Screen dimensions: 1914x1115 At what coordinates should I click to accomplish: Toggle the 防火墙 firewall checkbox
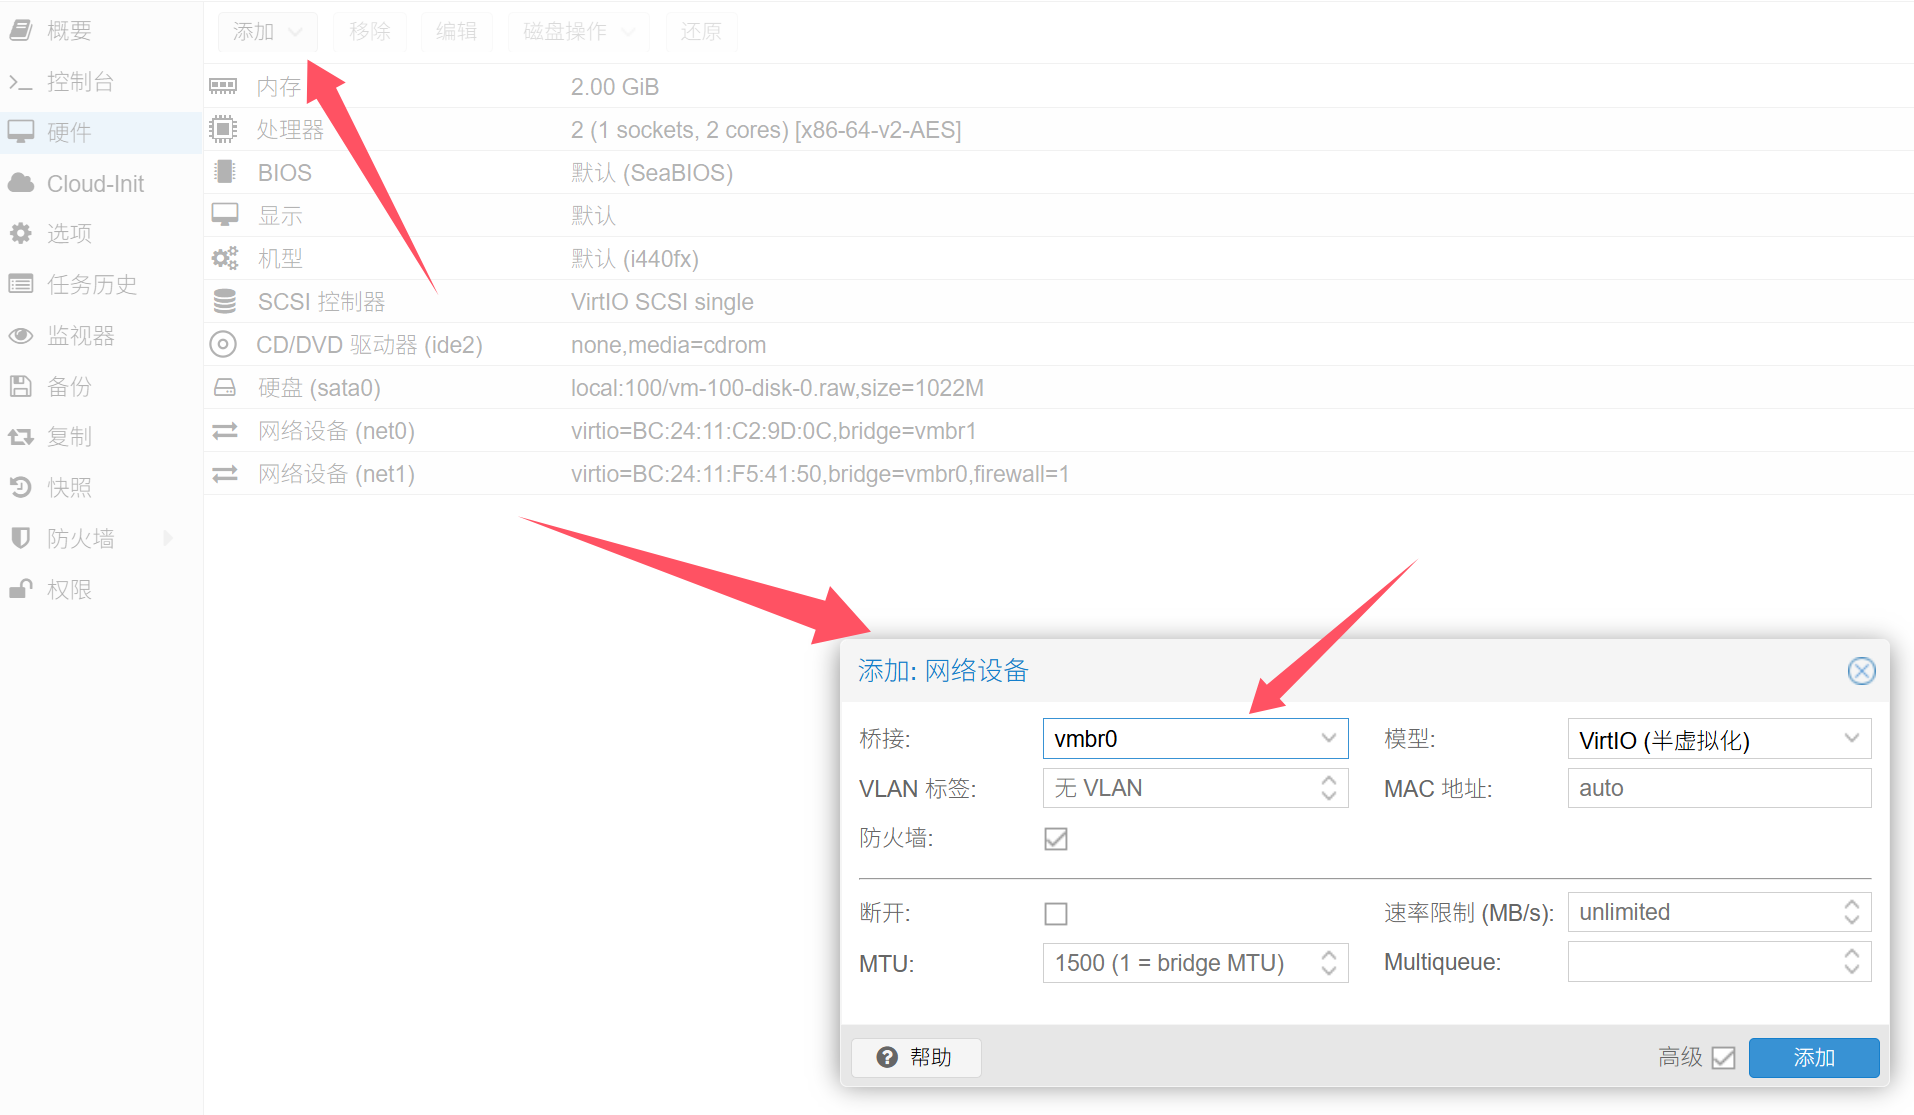tap(1056, 839)
